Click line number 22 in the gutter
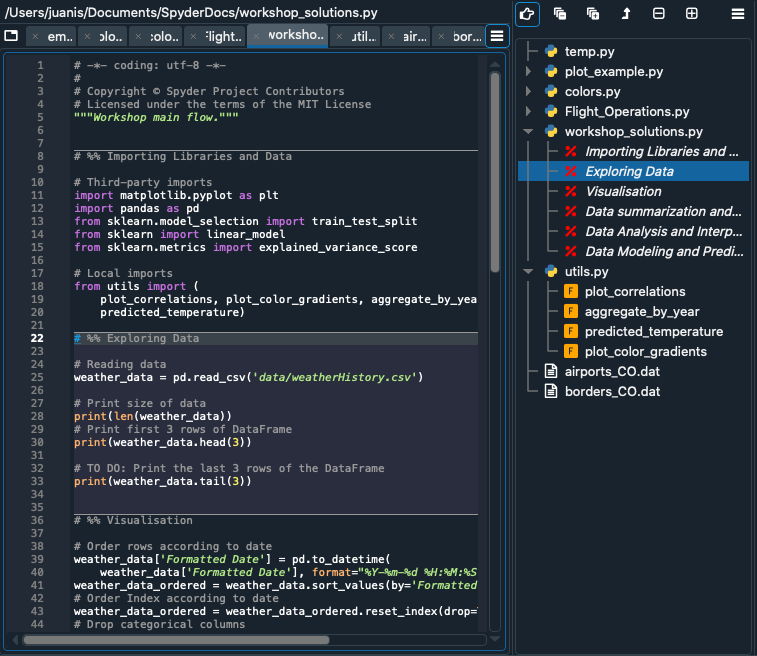Screen dimensions: 757x656 tap(37, 338)
